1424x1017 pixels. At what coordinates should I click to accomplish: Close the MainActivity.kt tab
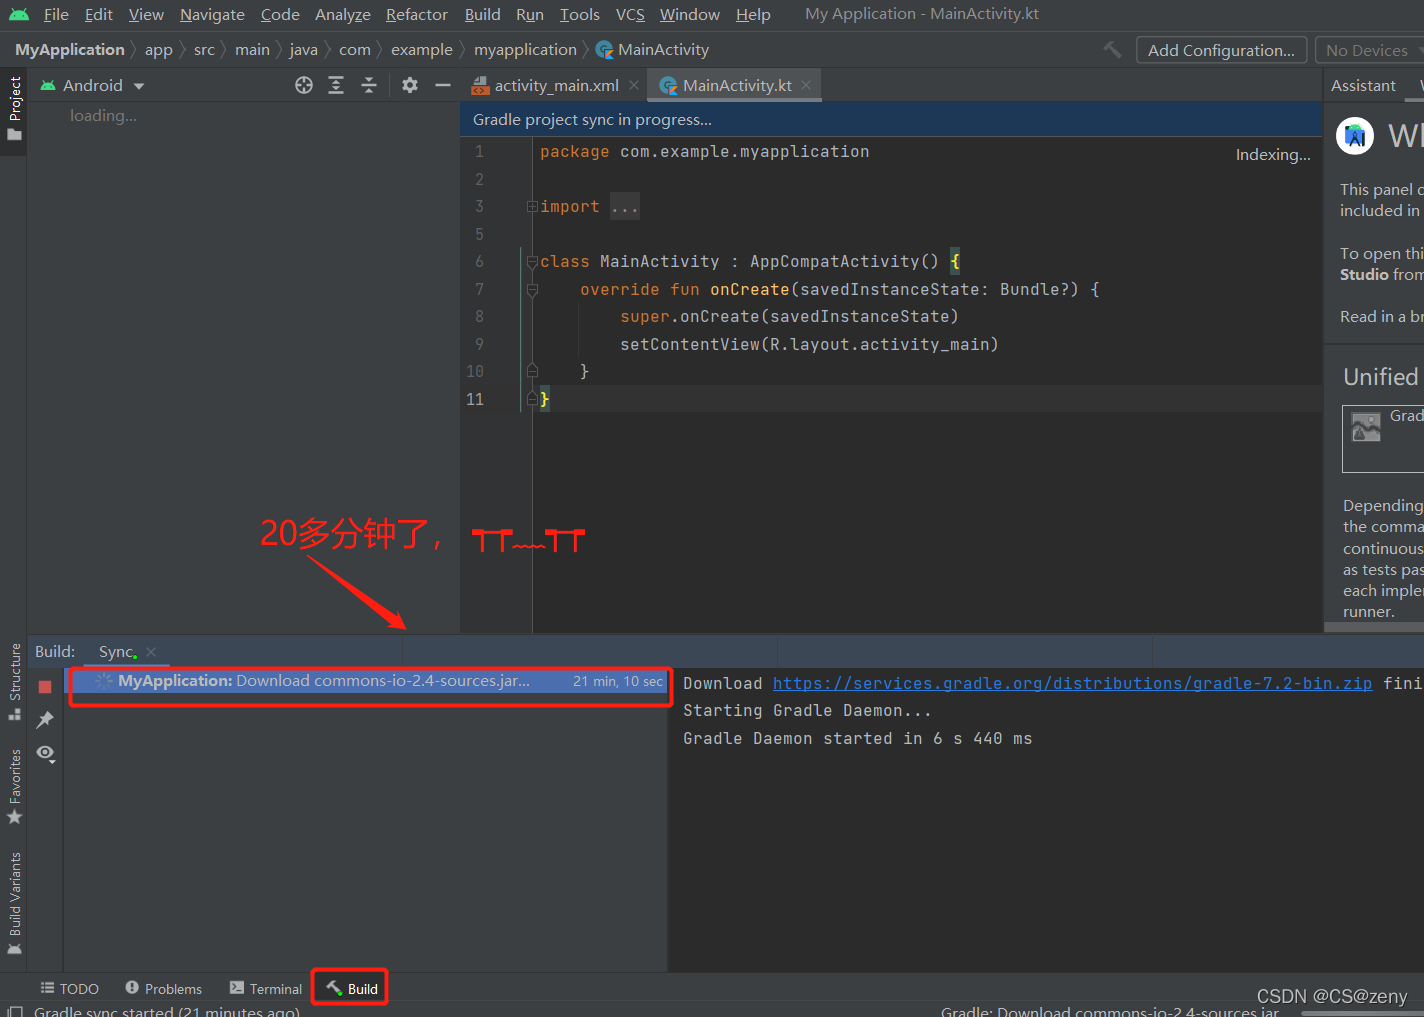pos(806,86)
